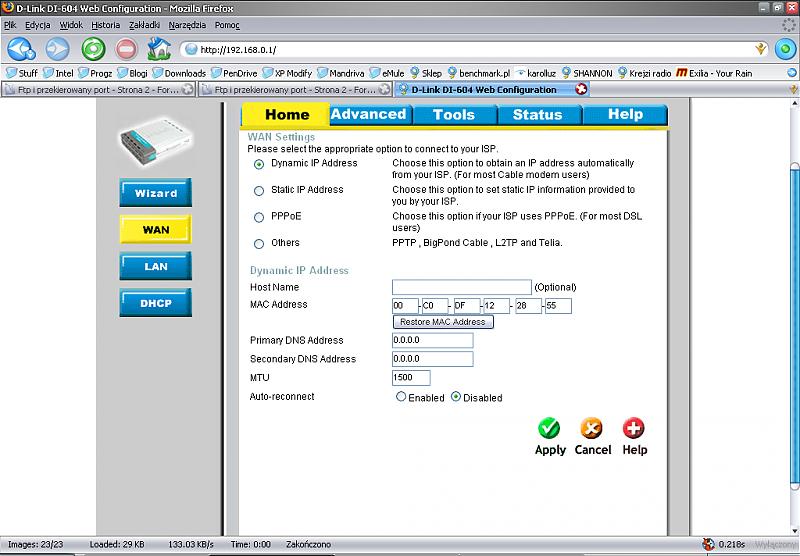Viewport: 800px width, 556px height.
Task: Reload the page with the green refresh icon
Action: tap(93, 49)
